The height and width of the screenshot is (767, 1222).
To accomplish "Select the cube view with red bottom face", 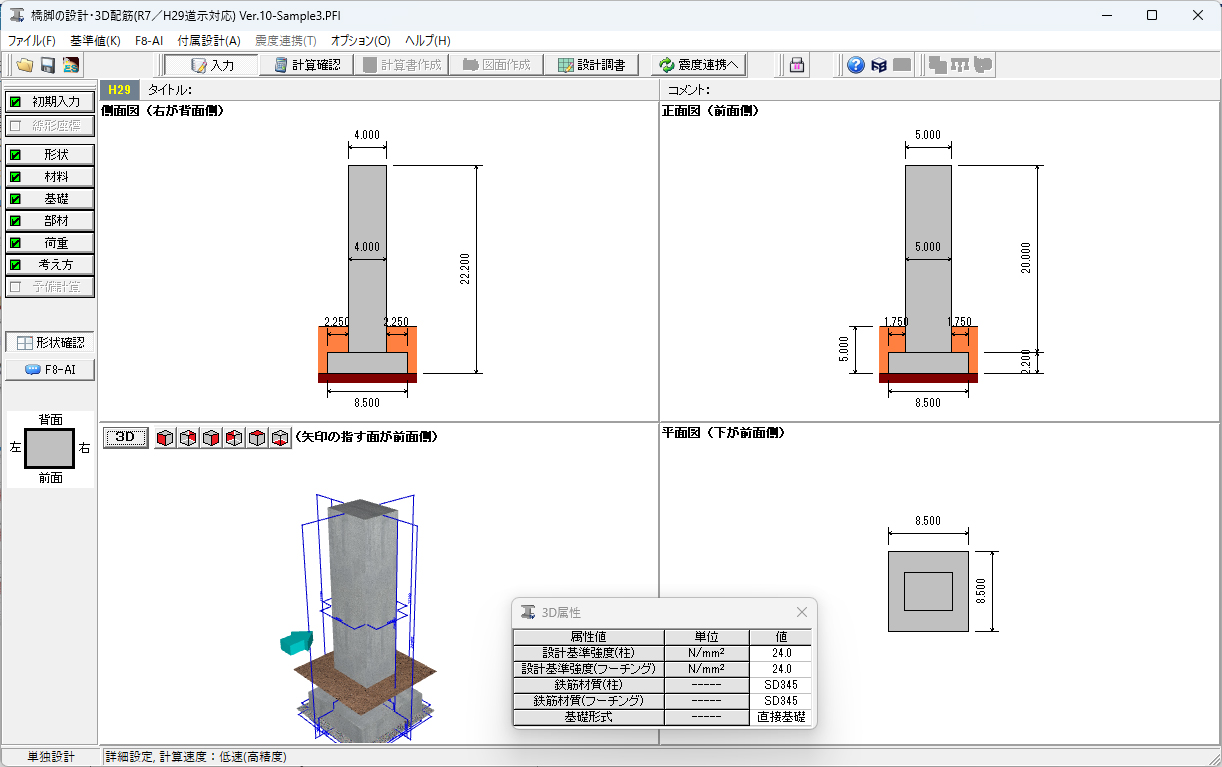I will (280, 437).
